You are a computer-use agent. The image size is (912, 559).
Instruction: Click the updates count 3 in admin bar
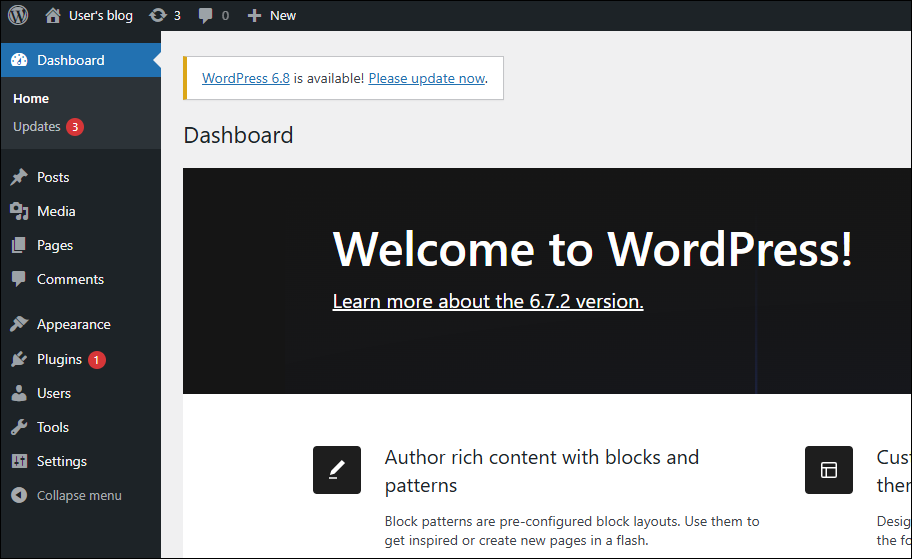coord(177,16)
